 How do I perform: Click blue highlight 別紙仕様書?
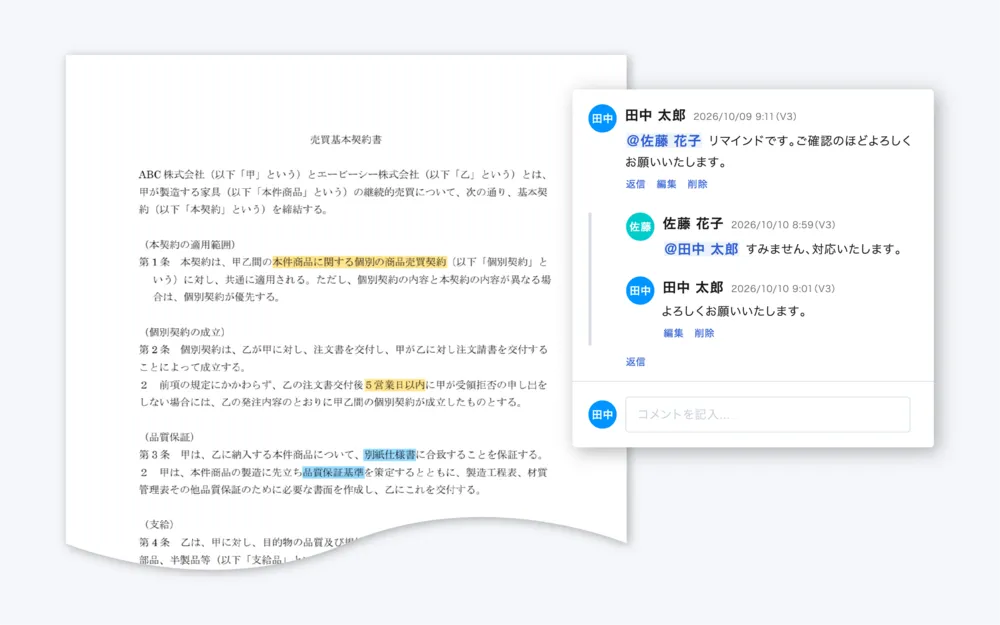point(390,454)
